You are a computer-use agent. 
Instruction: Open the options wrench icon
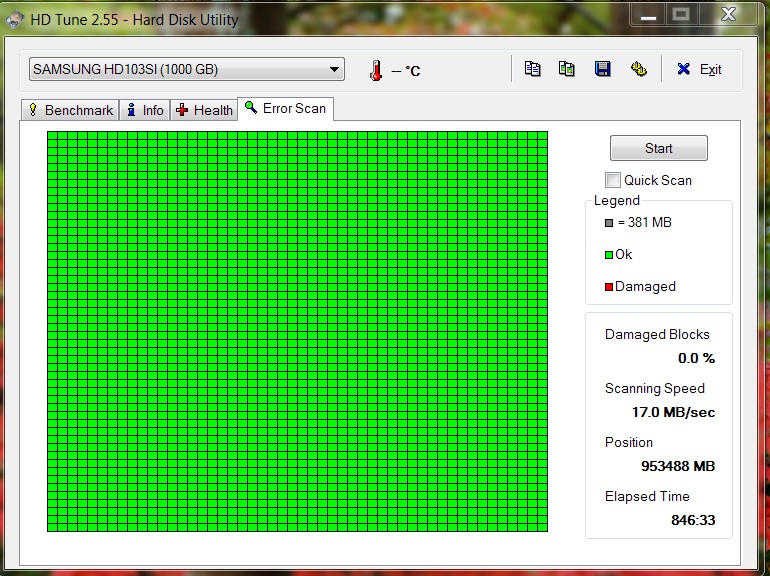pyautogui.click(x=638, y=69)
